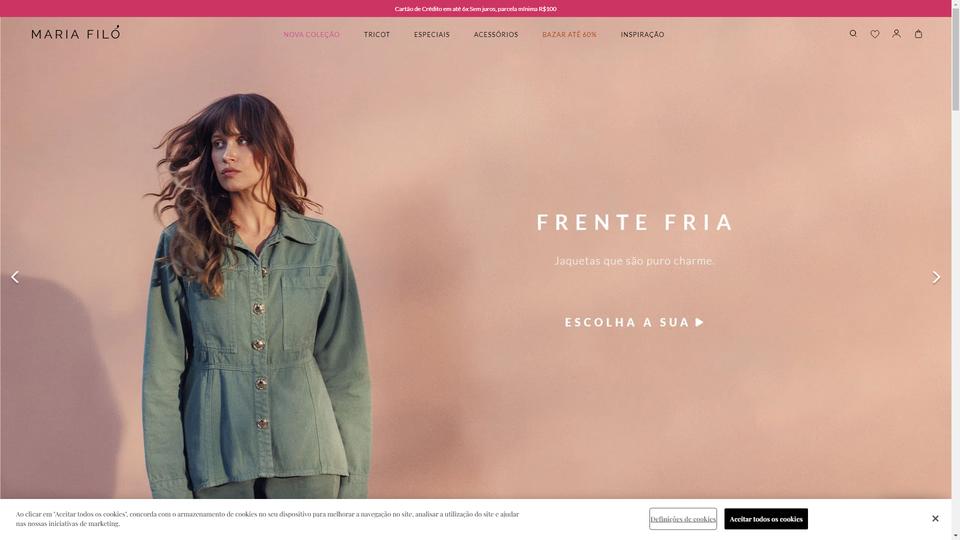This screenshot has width=960, height=540.
Task: Click the FRENTE FRIA banner heading
Action: [x=635, y=222]
